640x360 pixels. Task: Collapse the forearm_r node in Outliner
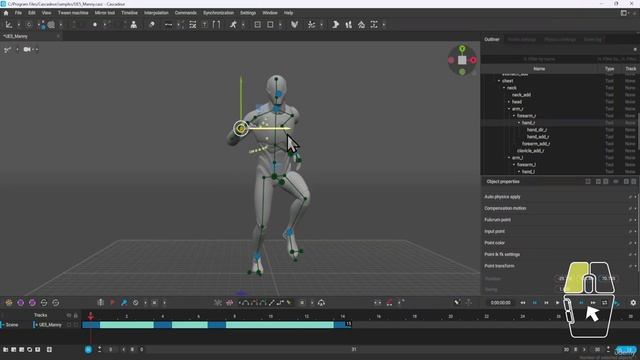click(514, 116)
